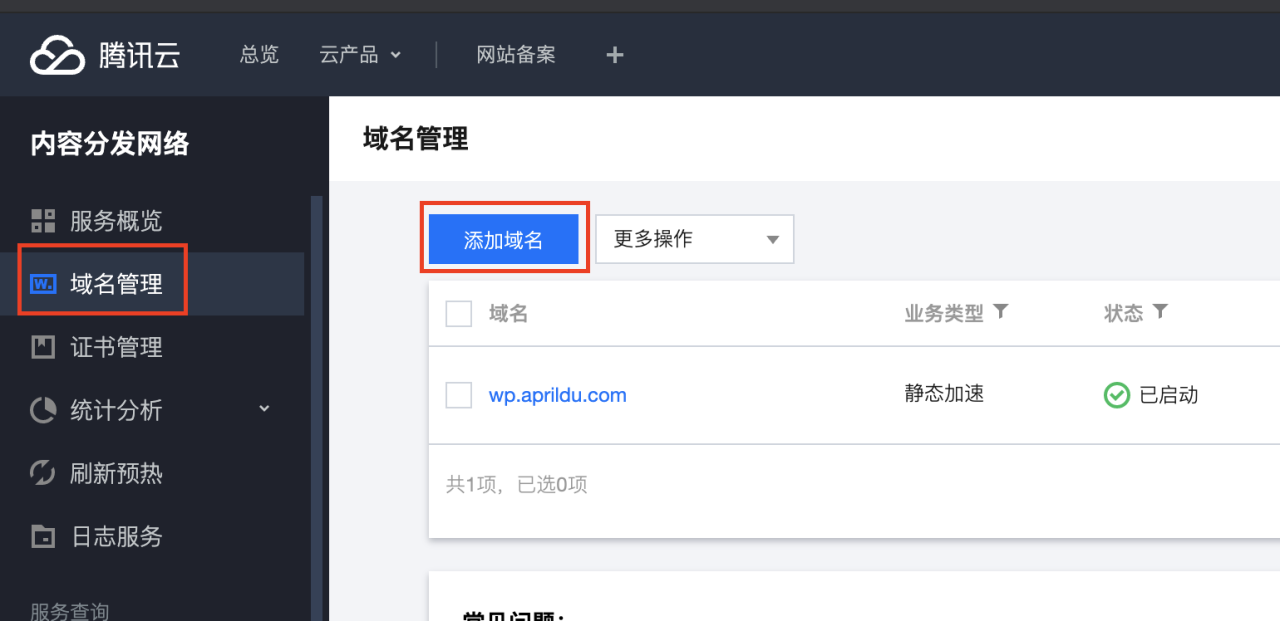Open the 网站备案 menu item

click(x=516, y=55)
